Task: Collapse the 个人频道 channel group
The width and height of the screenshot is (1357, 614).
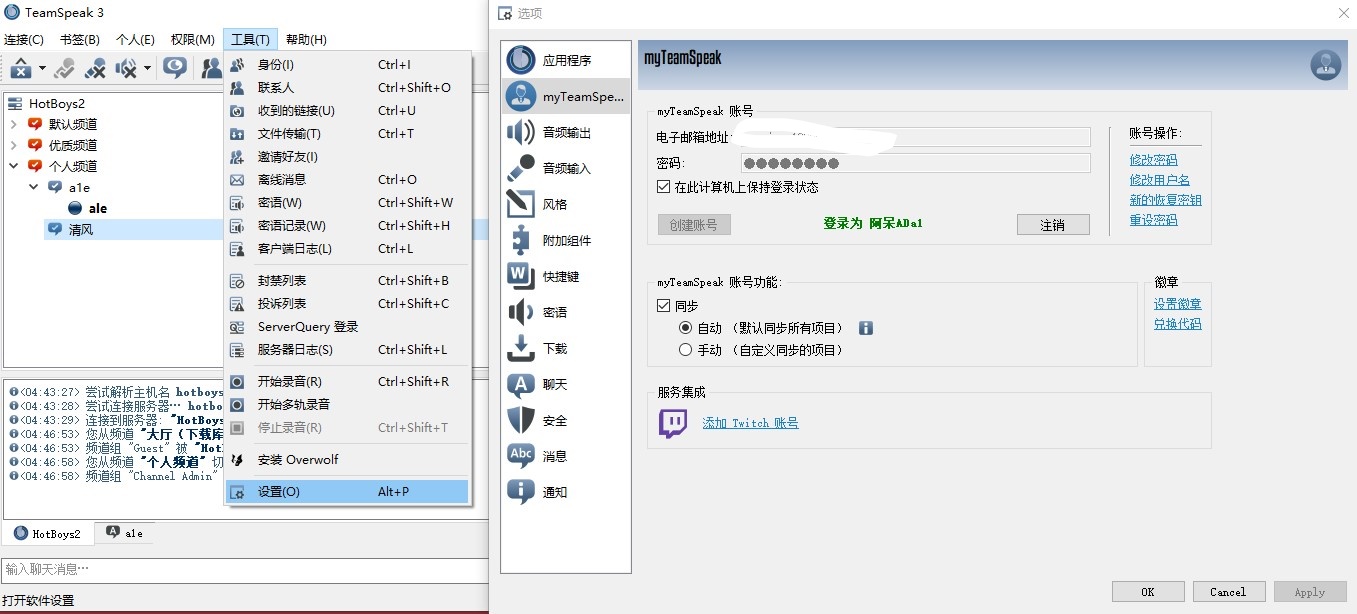Action: pyautogui.click(x=13, y=166)
